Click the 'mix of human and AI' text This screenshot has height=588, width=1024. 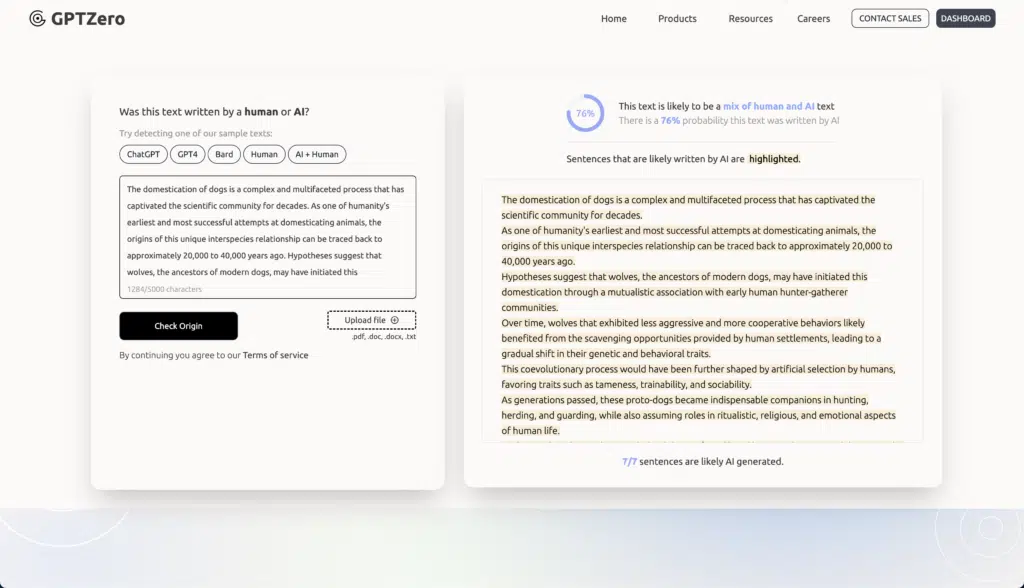pyautogui.click(x=769, y=106)
